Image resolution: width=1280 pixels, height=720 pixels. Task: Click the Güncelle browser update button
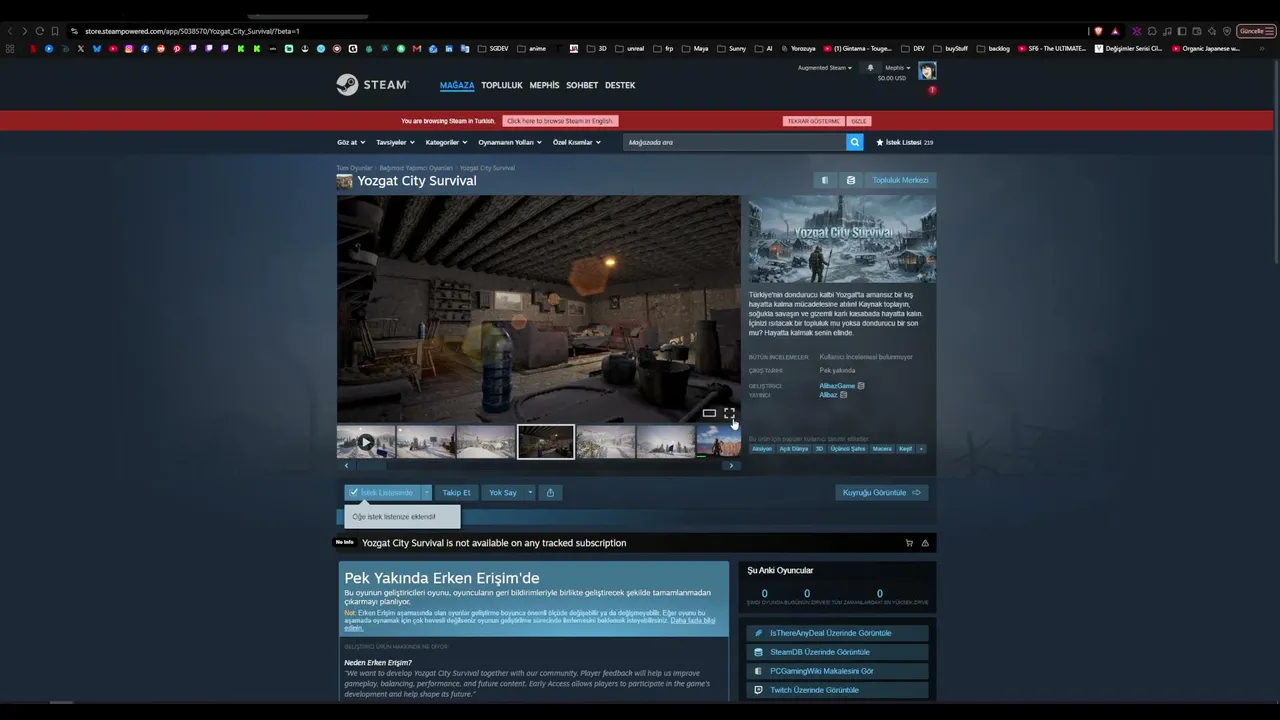tap(1256, 31)
